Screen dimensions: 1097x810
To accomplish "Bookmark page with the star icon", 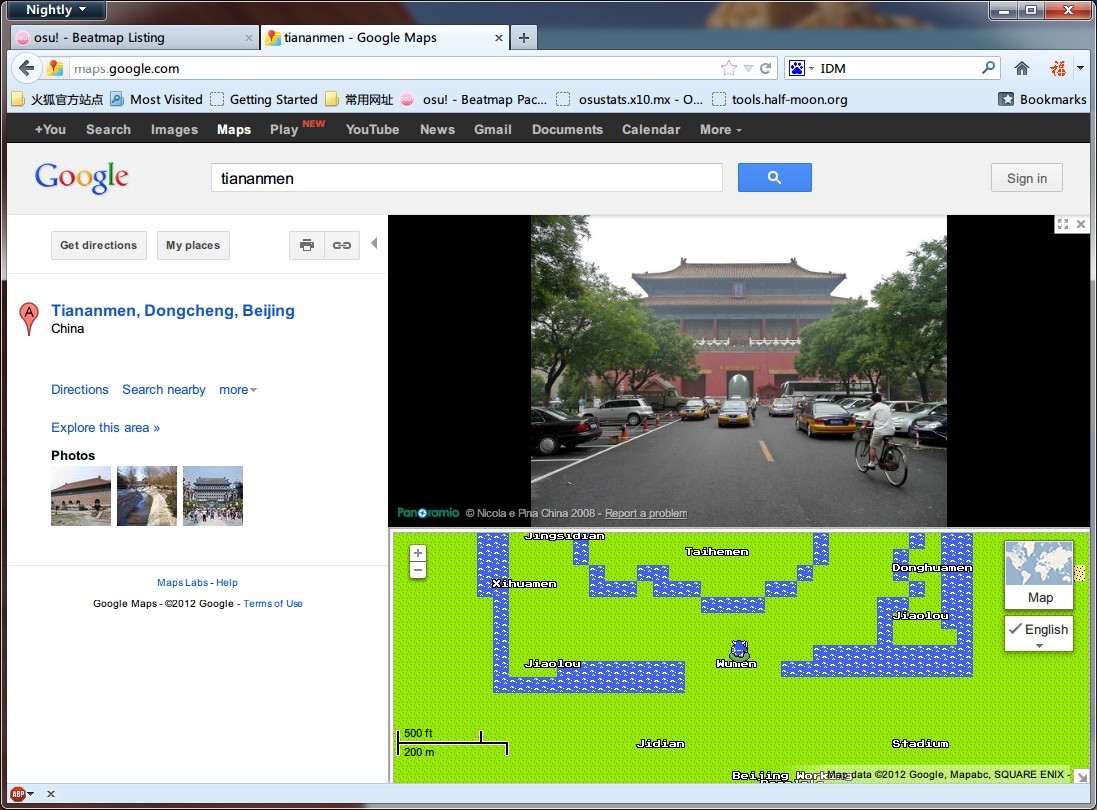I will 728,68.
